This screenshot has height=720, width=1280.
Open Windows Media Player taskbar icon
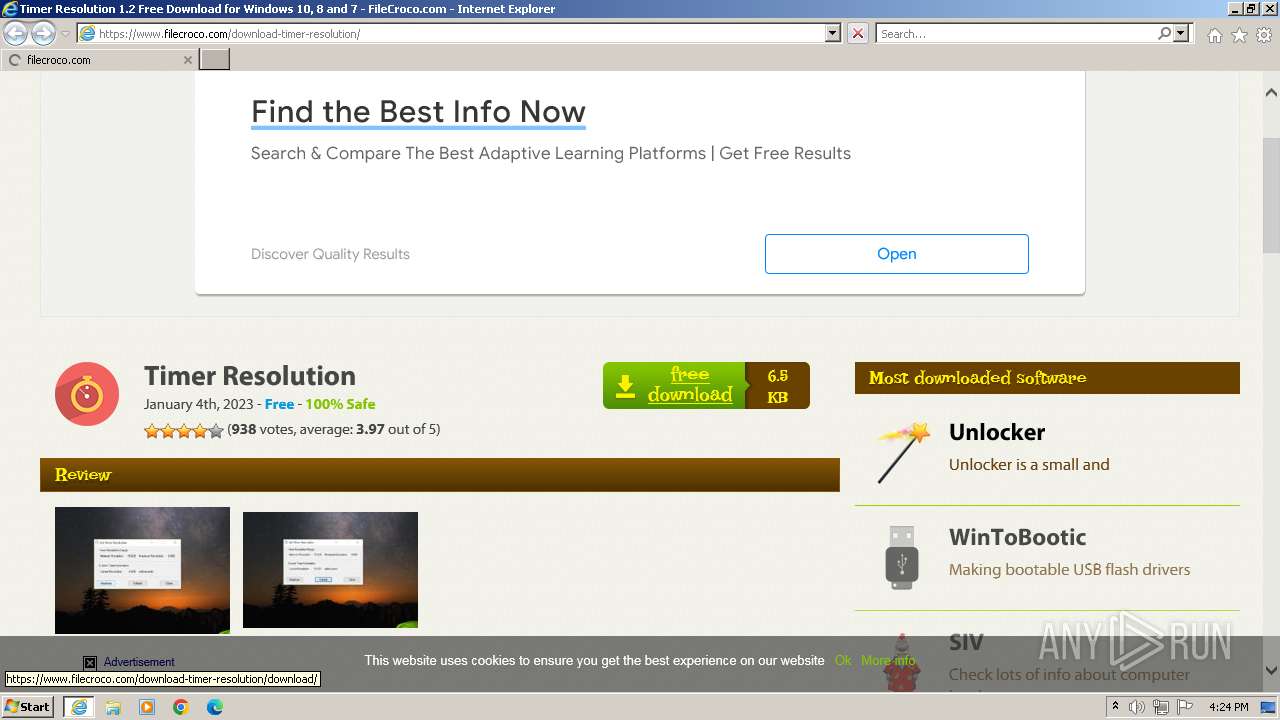click(x=147, y=707)
